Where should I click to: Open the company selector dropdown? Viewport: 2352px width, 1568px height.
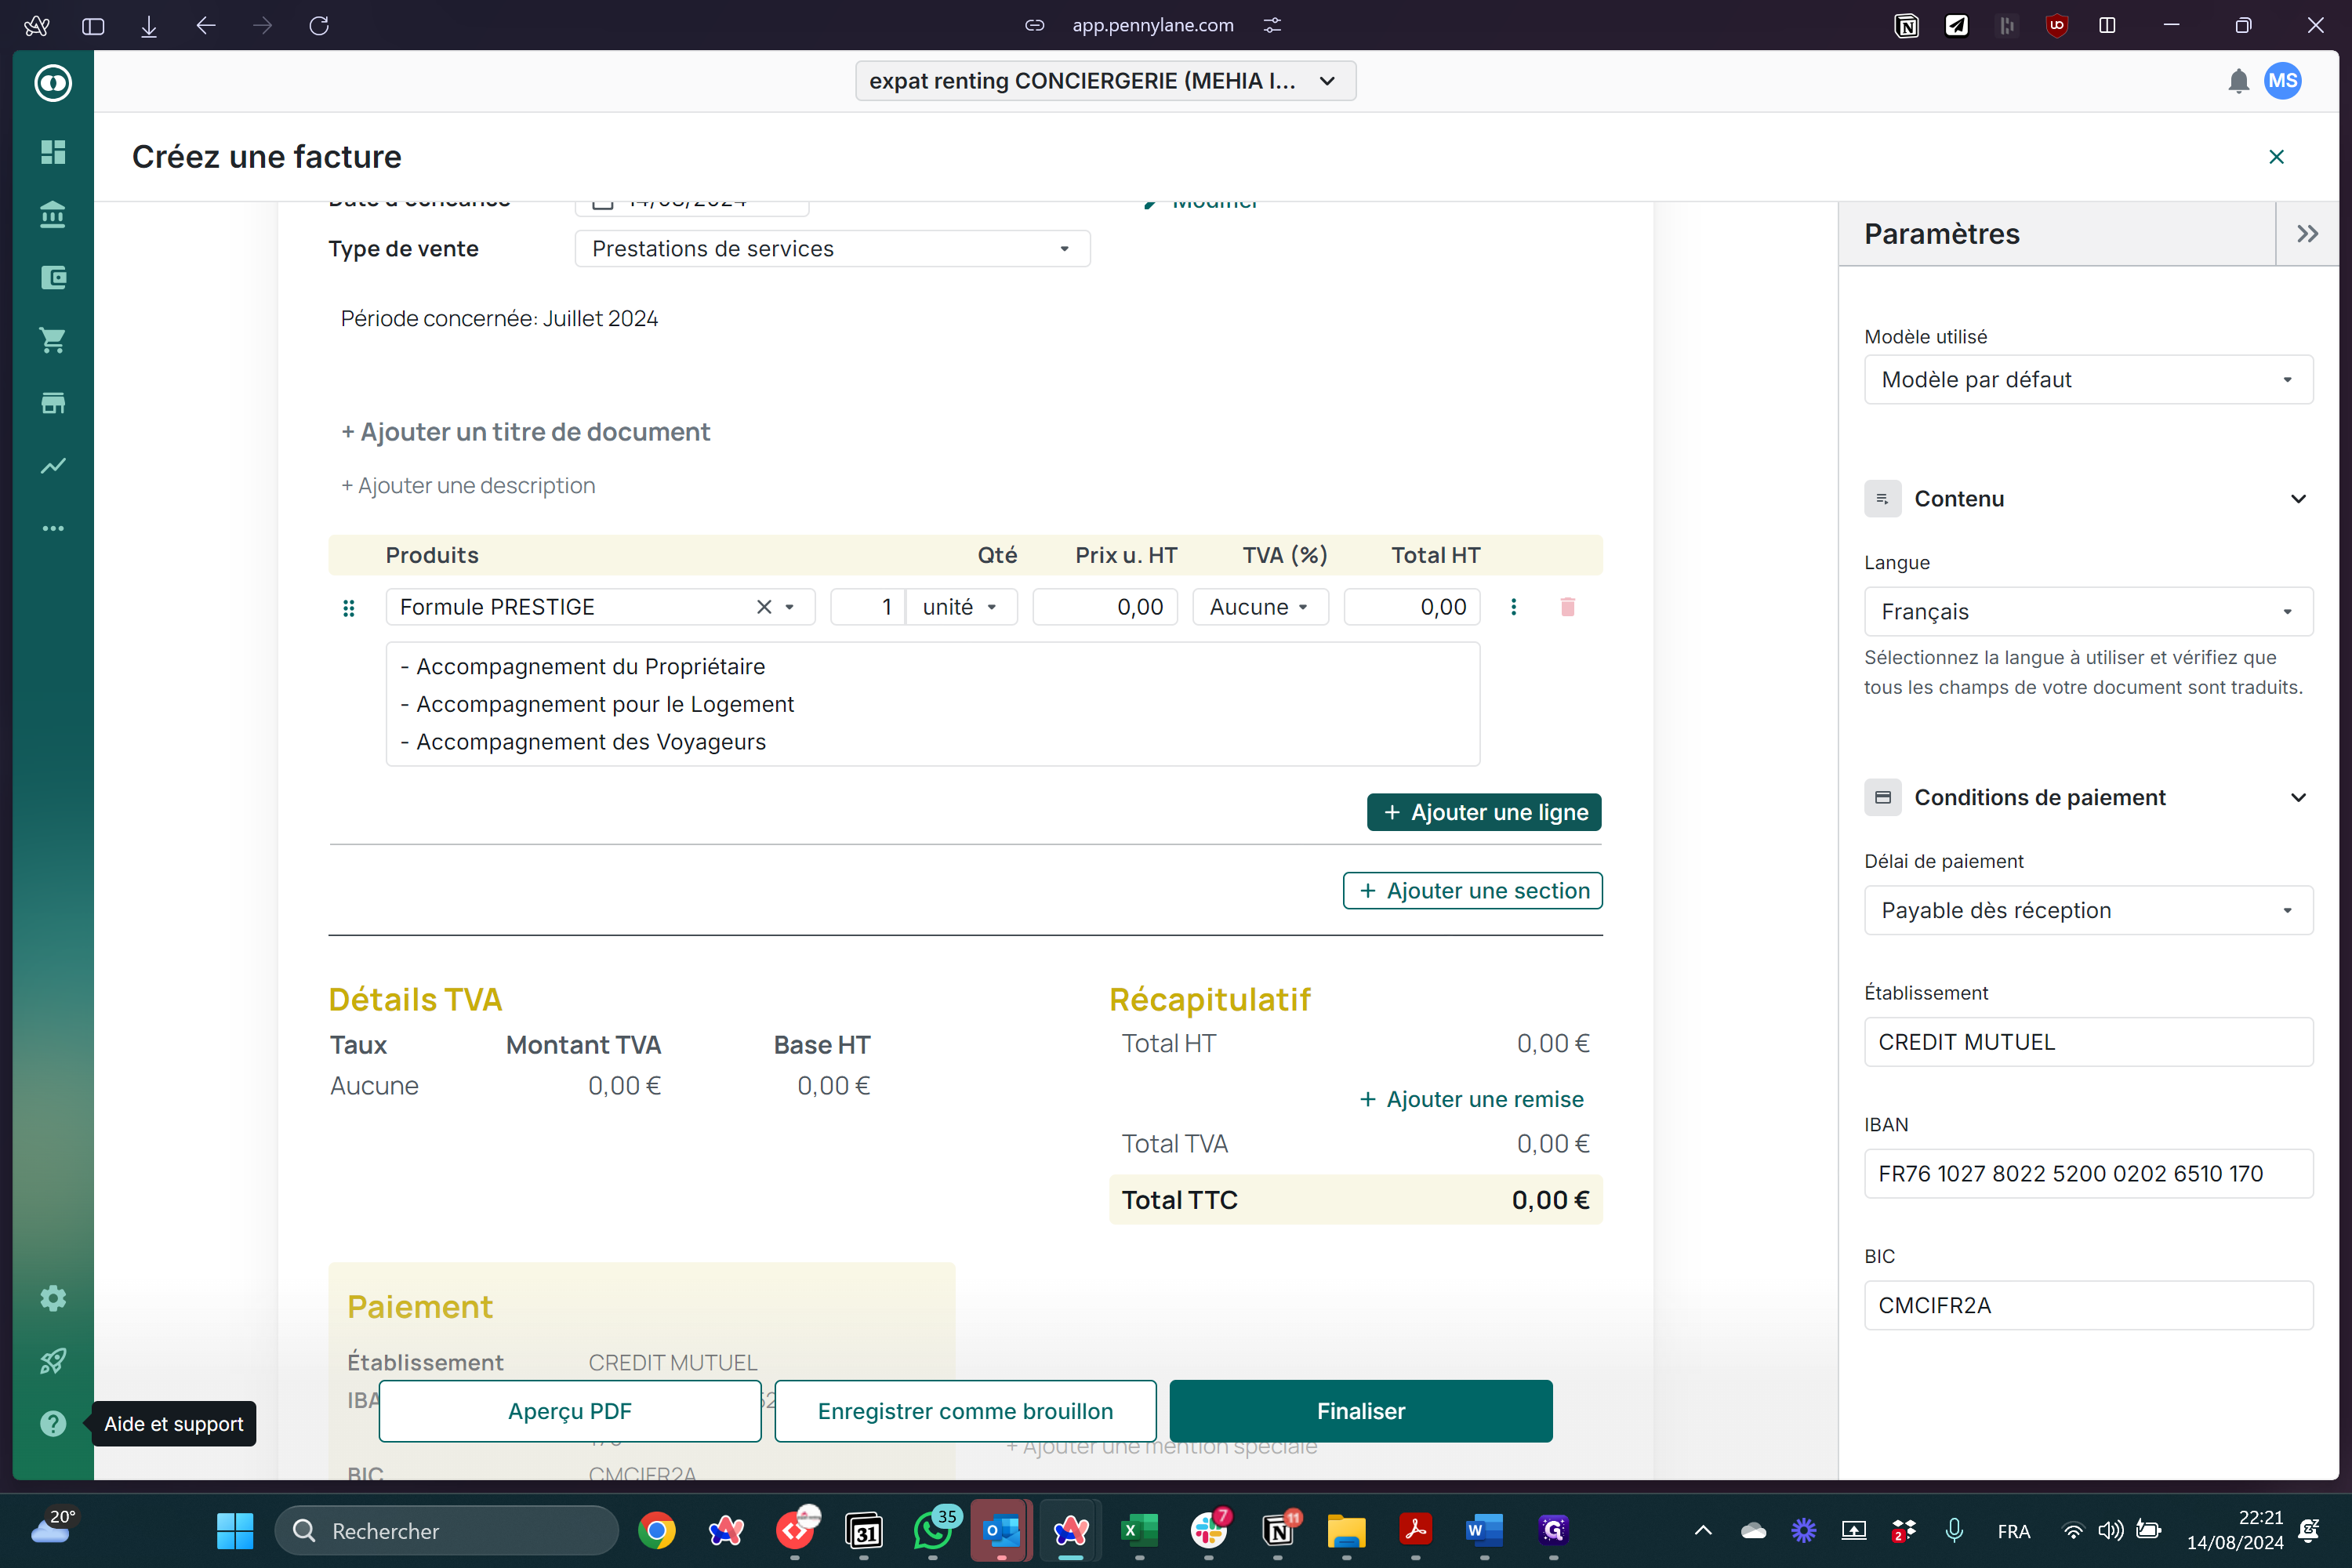1105,81
